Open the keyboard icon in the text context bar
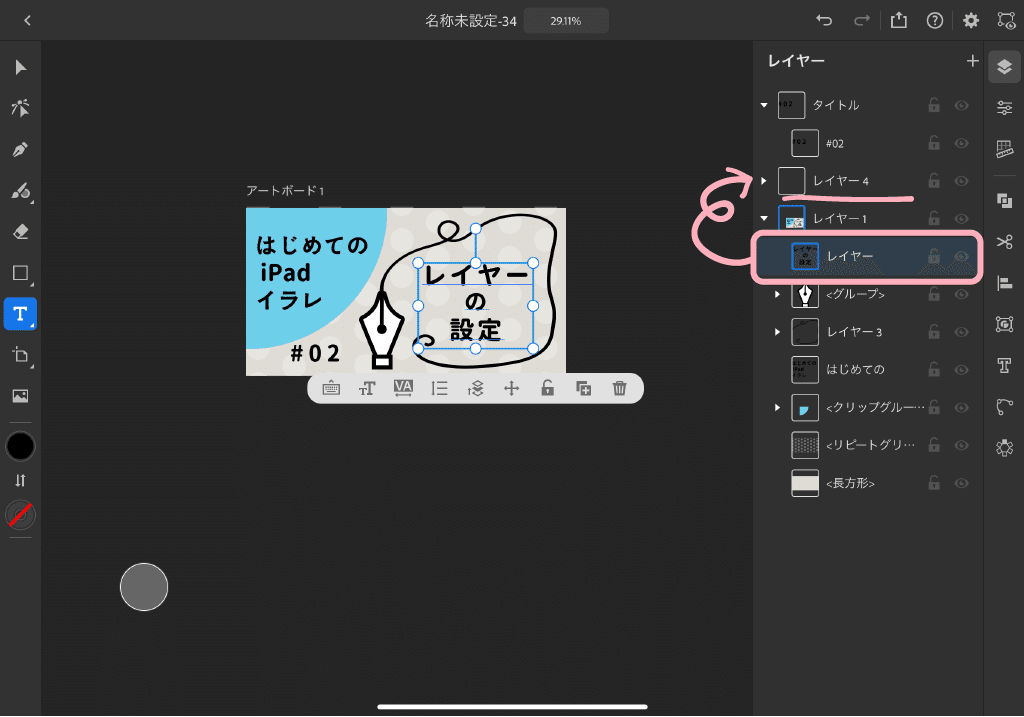Viewport: 1024px width, 717px height. [x=331, y=388]
